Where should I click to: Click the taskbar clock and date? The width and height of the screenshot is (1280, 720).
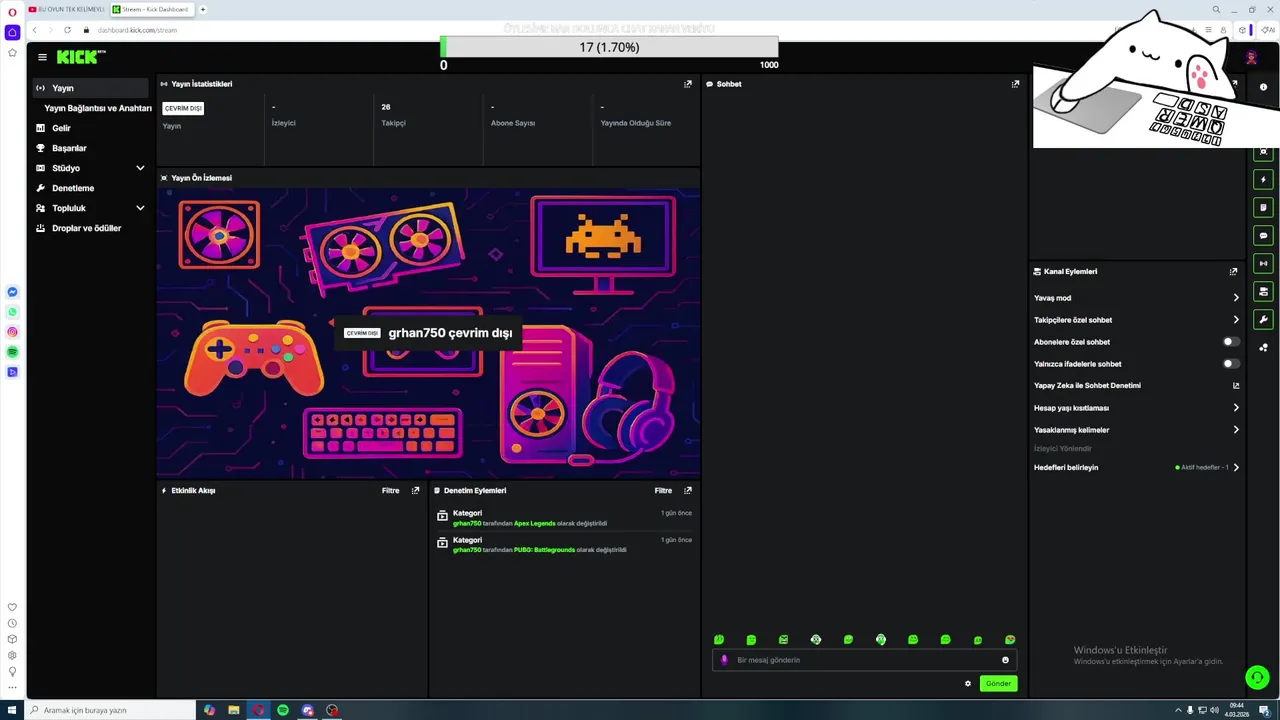pyautogui.click(x=1237, y=710)
